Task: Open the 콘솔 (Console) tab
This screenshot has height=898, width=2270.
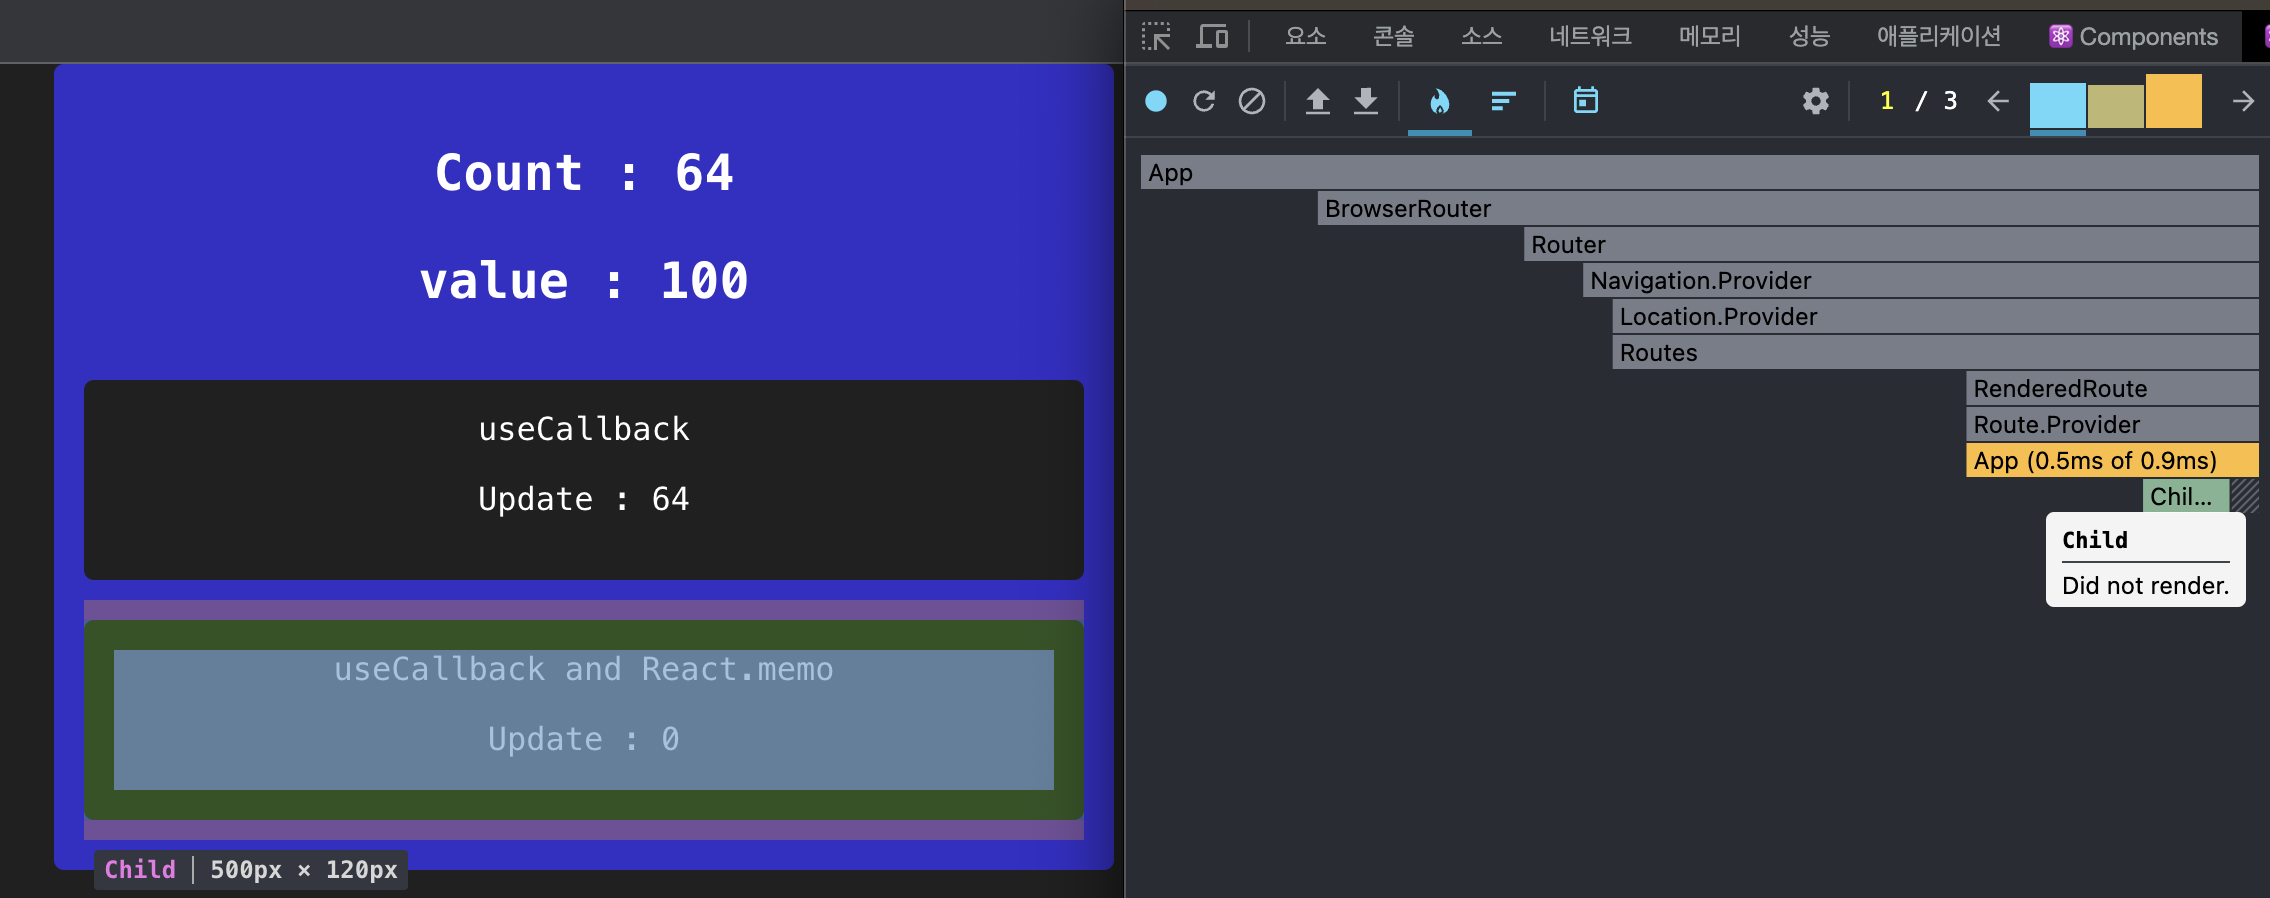Action: tap(1394, 37)
